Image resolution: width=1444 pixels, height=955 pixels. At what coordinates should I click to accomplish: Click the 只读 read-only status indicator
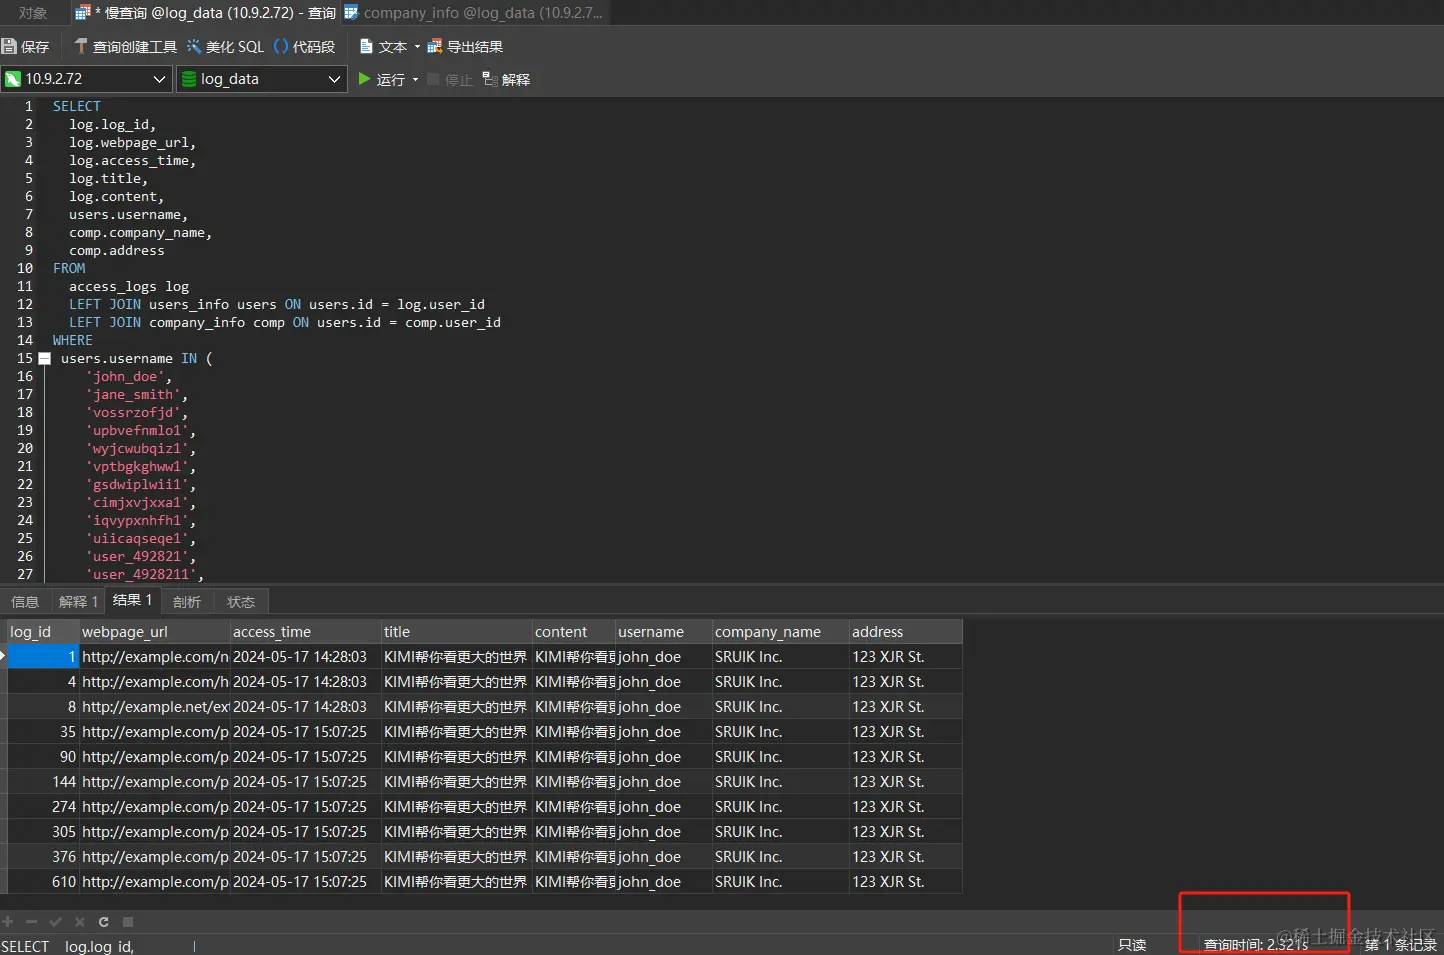click(1132, 945)
